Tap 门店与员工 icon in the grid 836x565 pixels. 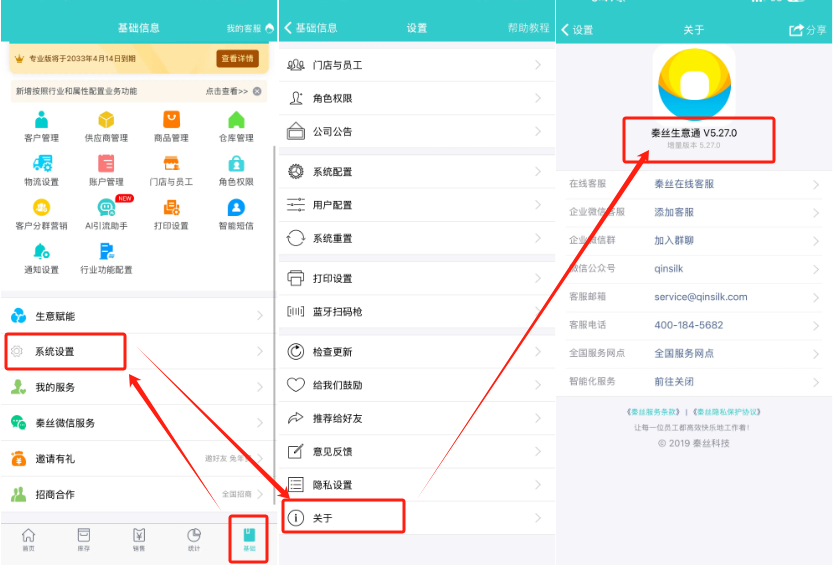point(171,164)
